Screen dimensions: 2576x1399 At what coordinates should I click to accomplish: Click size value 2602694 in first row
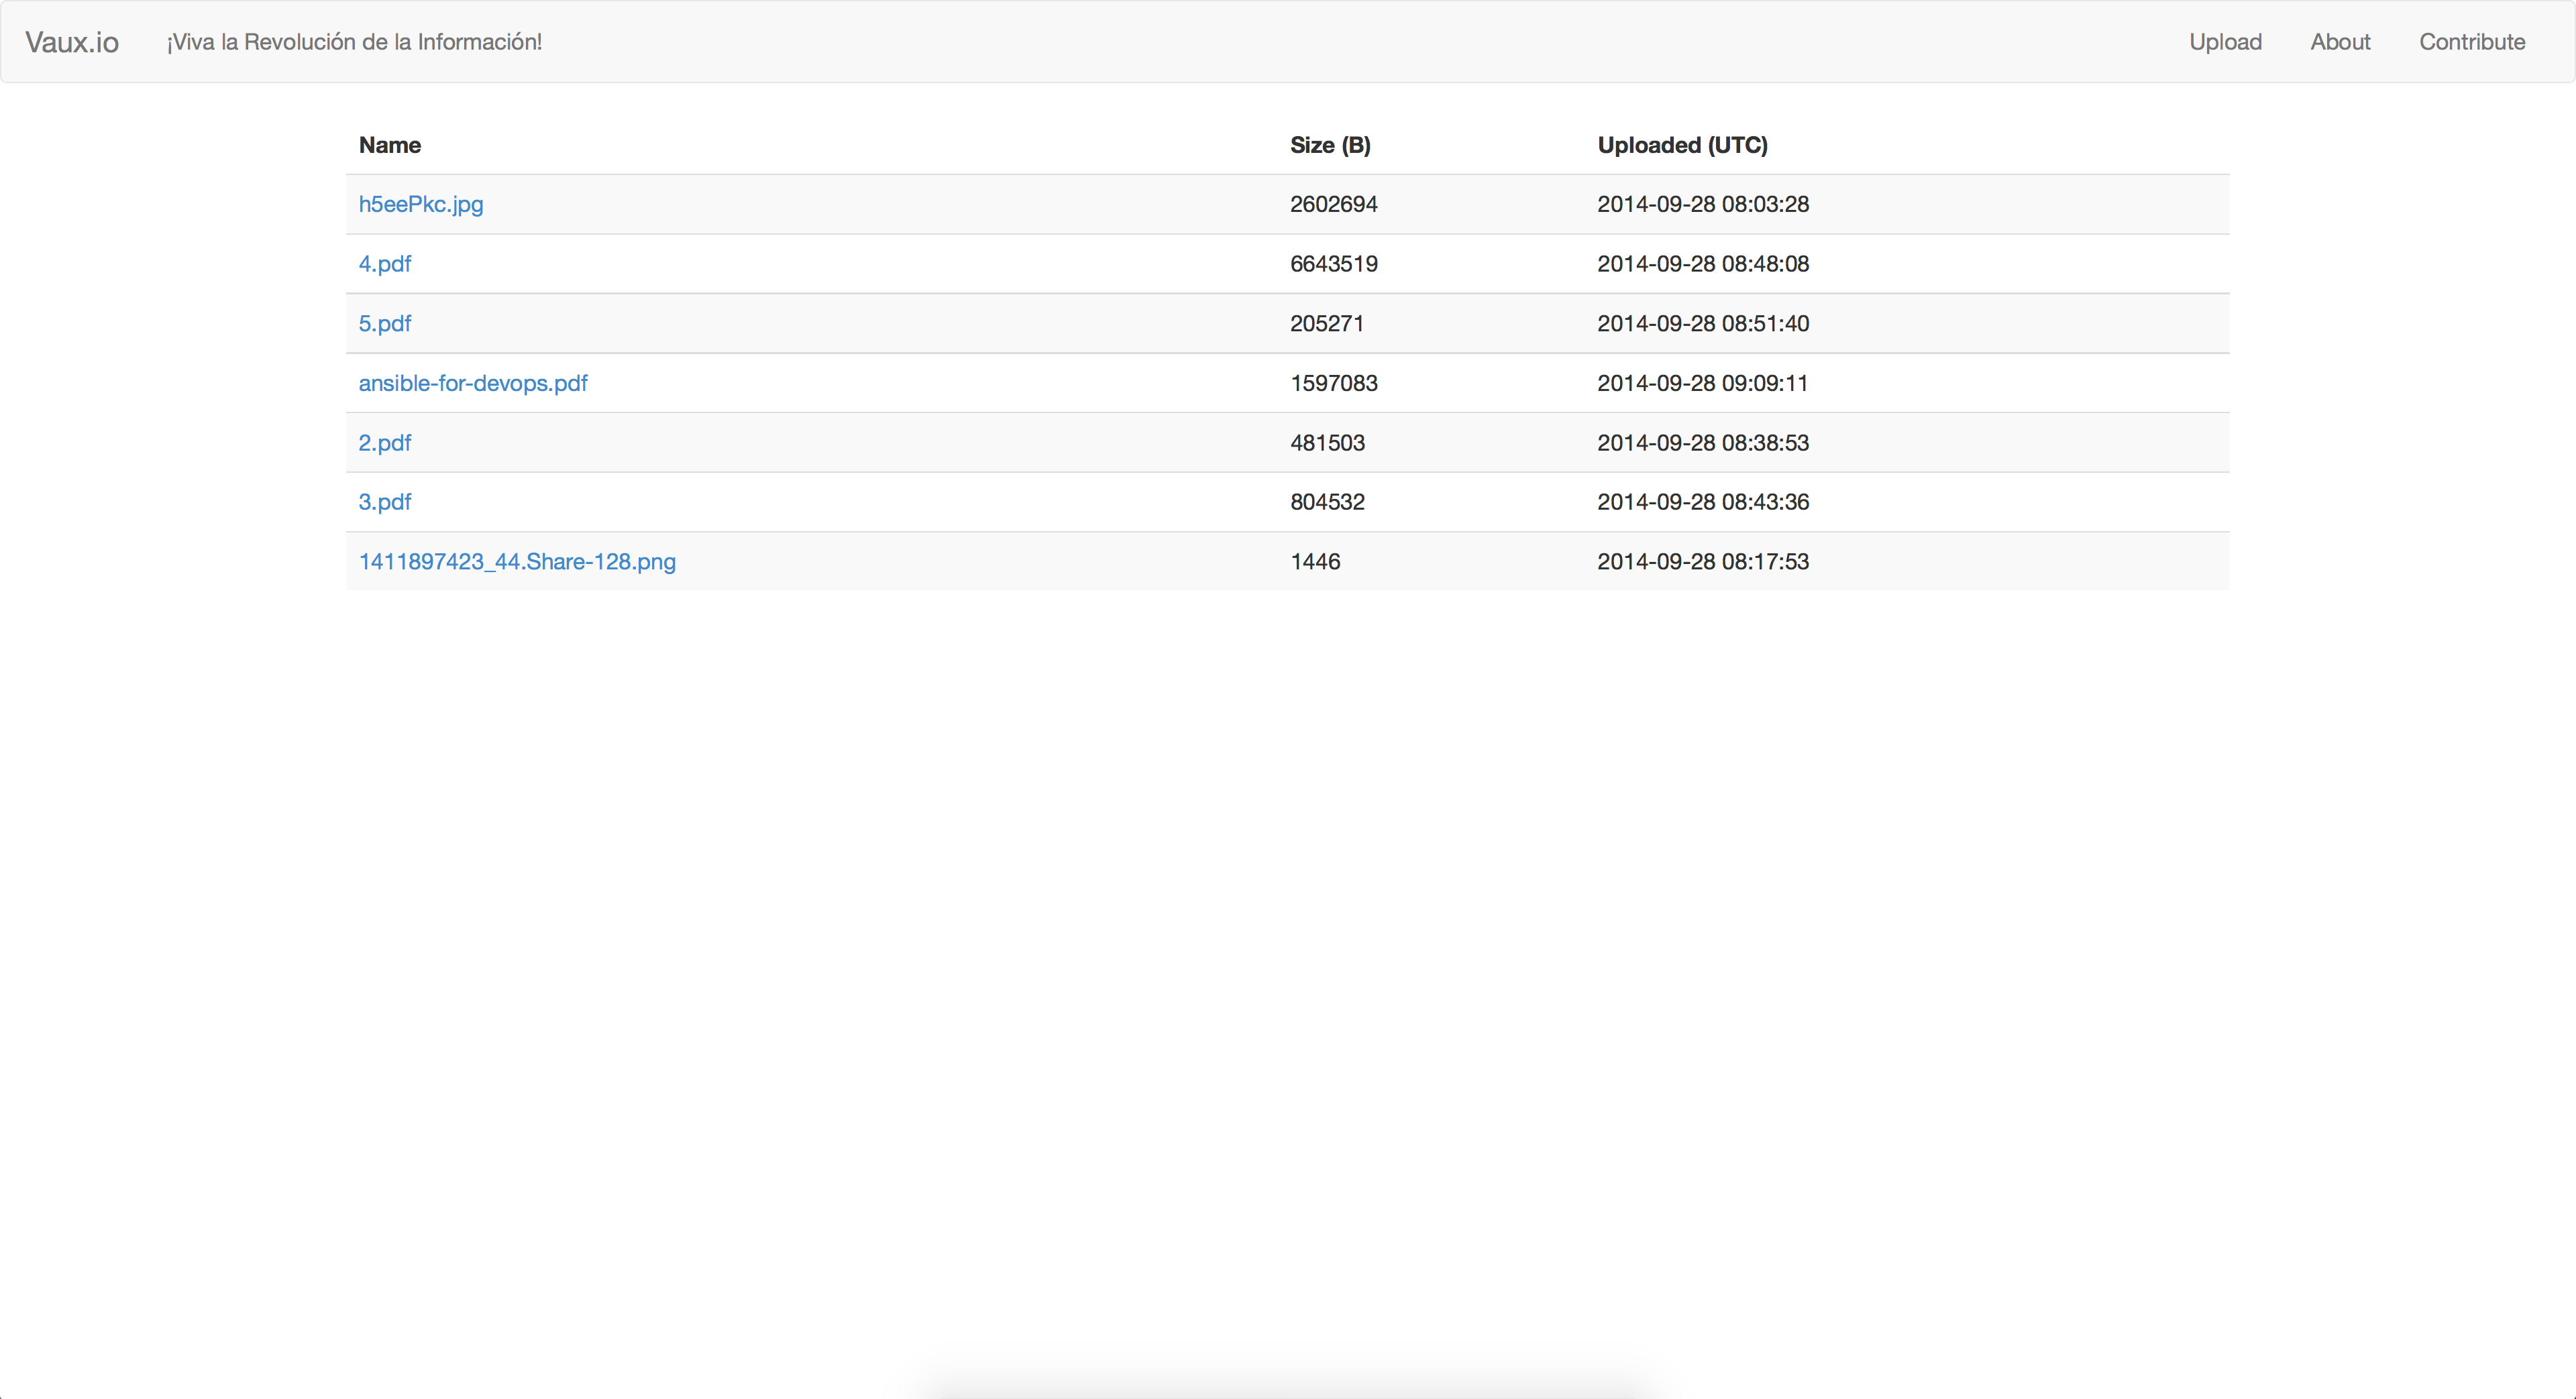click(x=1334, y=204)
